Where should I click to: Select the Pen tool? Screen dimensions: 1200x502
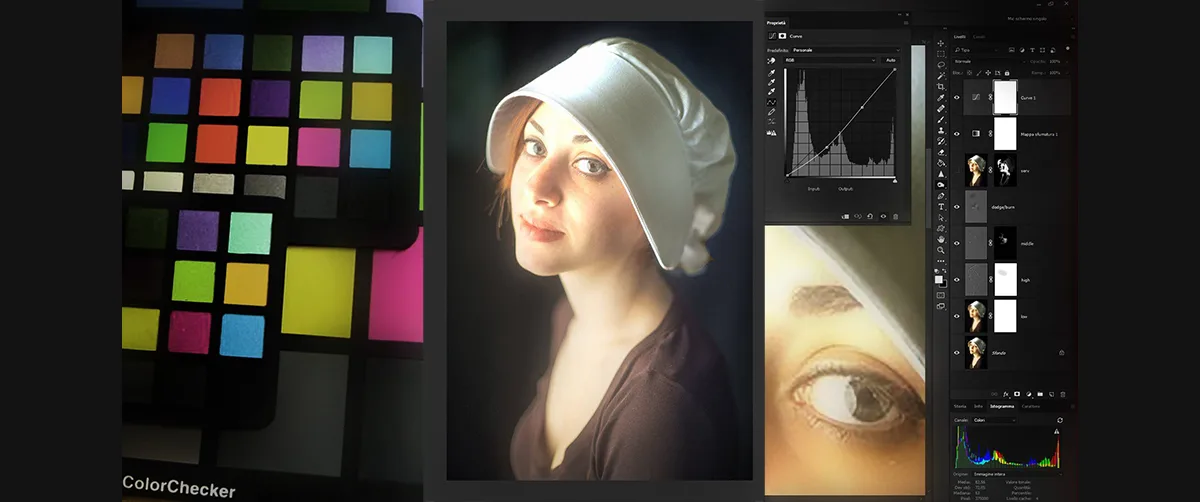coord(941,196)
